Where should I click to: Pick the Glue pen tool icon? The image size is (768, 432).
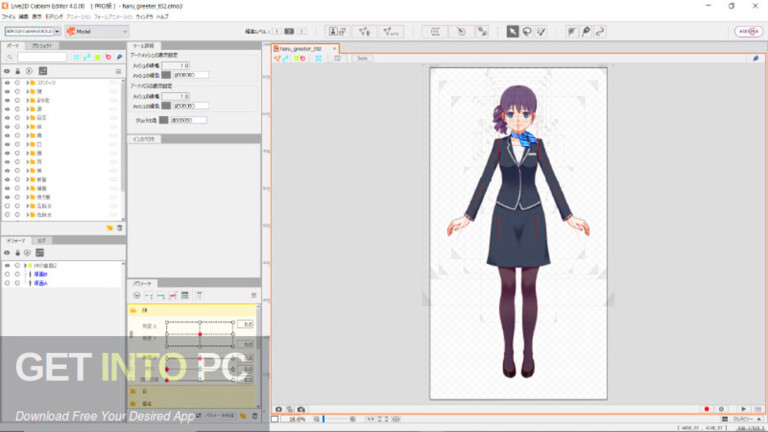click(x=586, y=31)
